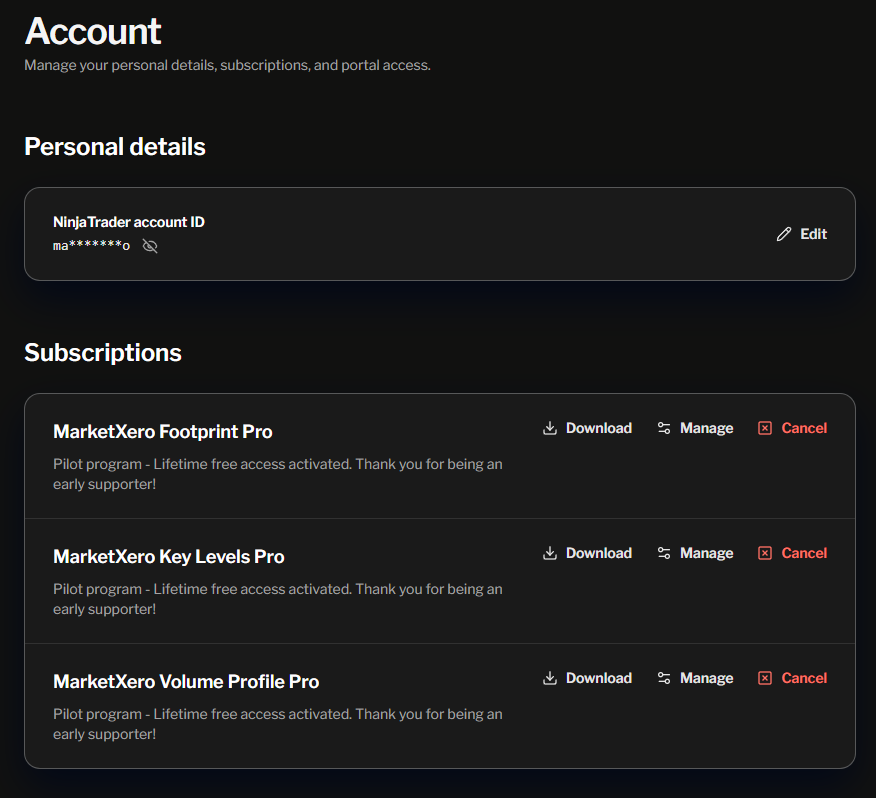Click the pencil icon beside Edit
Screen dimensions: 876x798
click(x=784, y=234)
